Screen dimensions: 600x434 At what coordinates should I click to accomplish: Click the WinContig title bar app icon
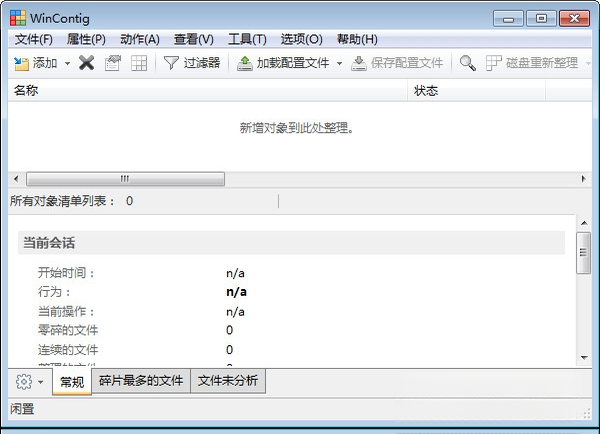click(18, 18)
